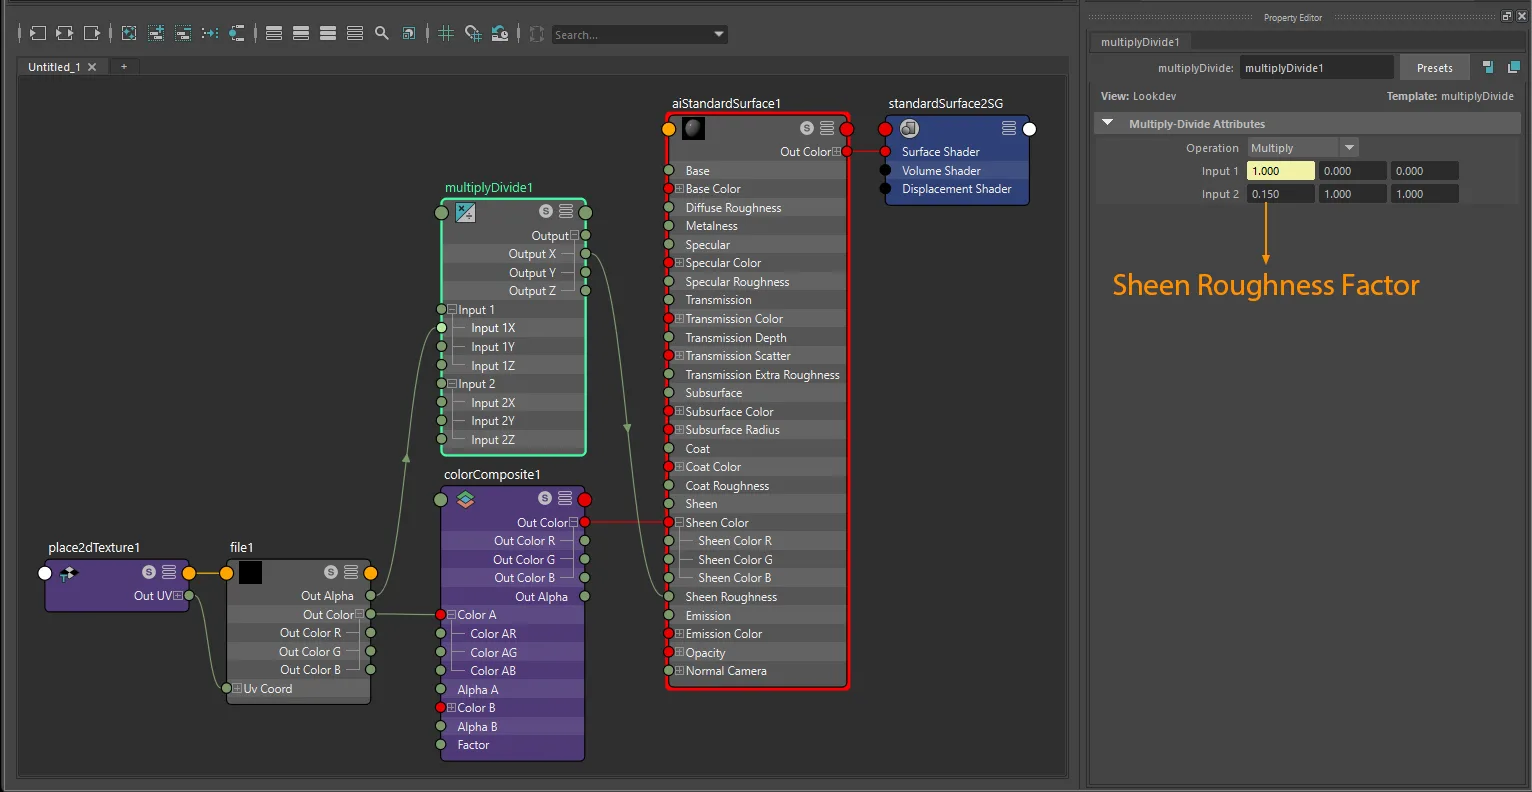
Task: Set selected nodes to full view mode
Action: 328,33
